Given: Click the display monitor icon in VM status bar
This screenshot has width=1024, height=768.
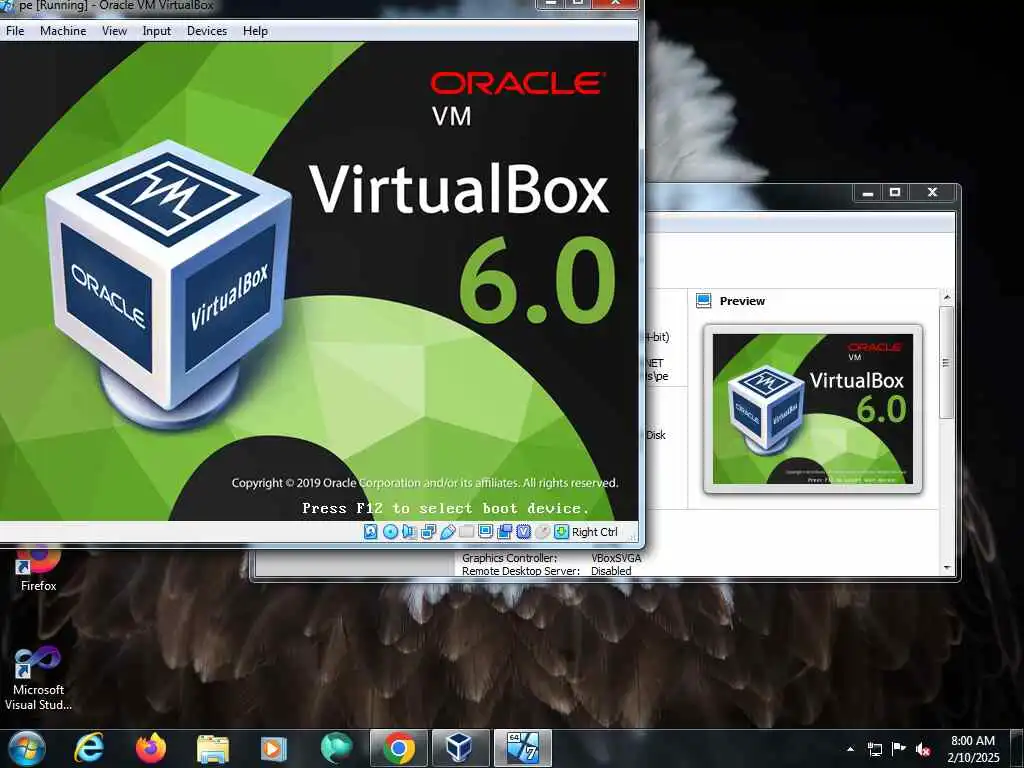Looking at the screenshot, I should (x=485, y=532).
